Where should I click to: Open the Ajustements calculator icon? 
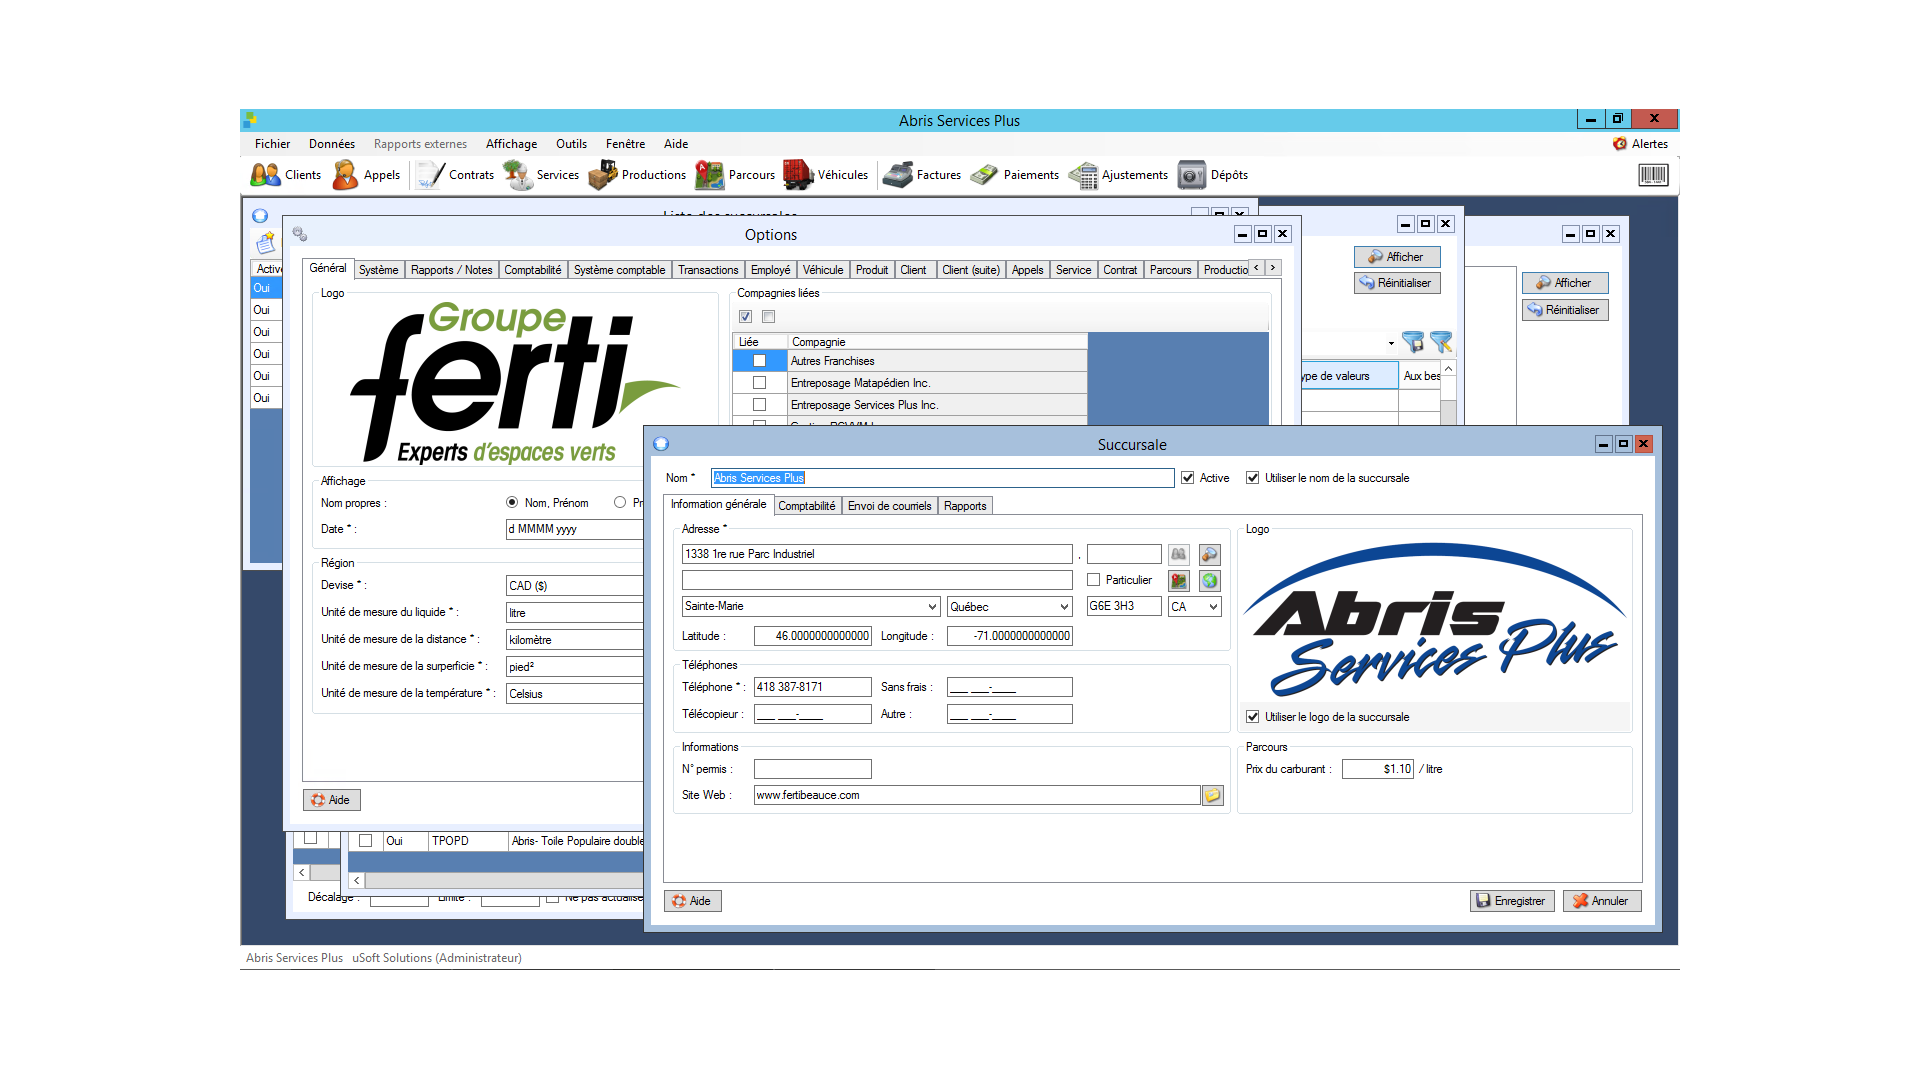(1118, 175)
